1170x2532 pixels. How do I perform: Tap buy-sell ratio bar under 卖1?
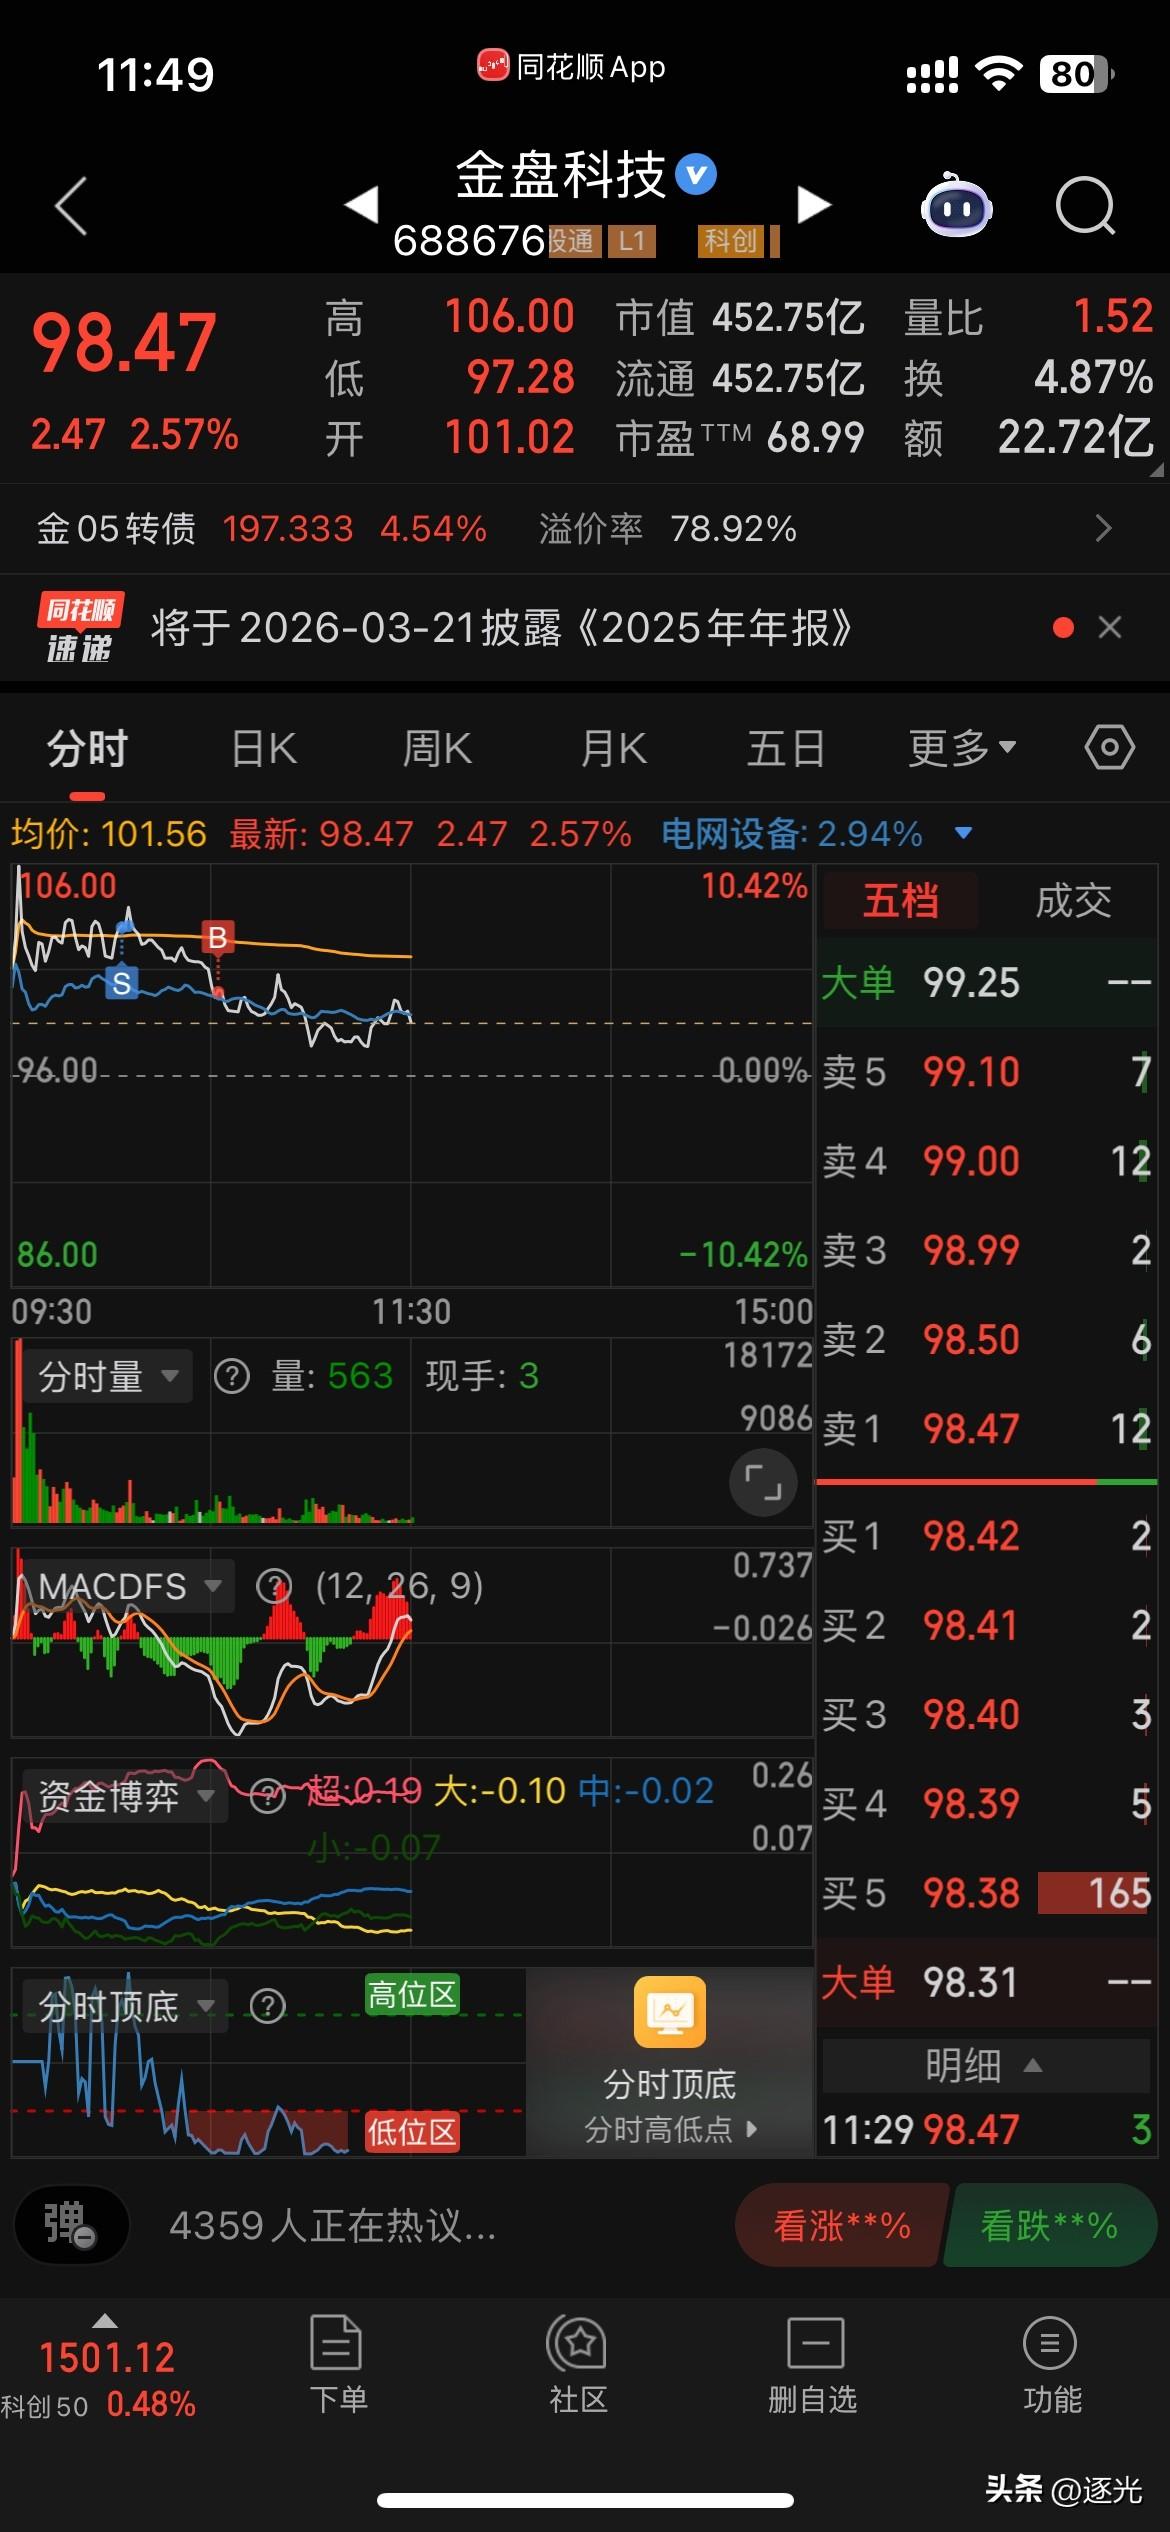click(987, 1482)
